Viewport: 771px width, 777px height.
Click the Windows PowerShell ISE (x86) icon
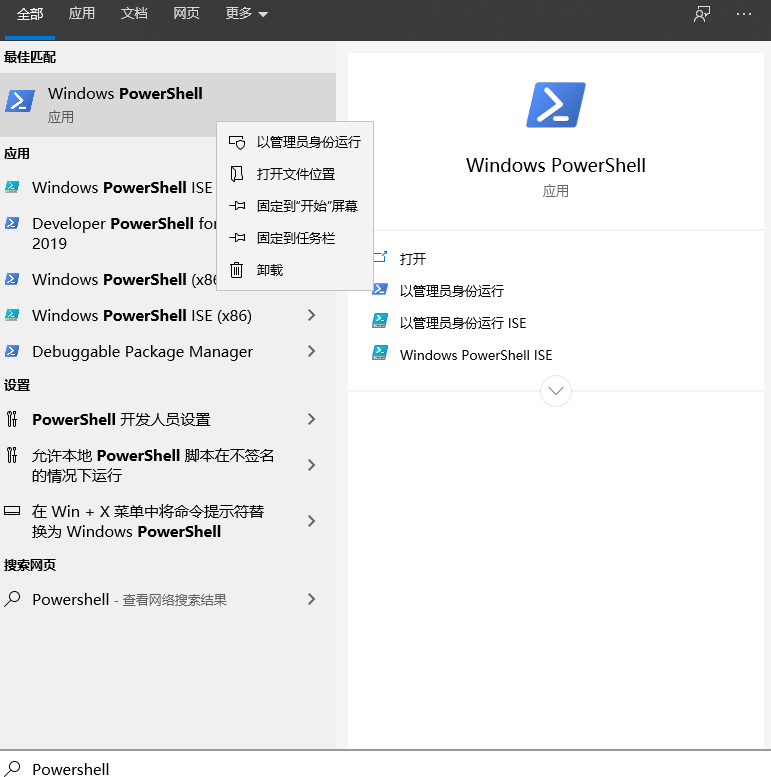pyautogui.click(x=12, y=315)
